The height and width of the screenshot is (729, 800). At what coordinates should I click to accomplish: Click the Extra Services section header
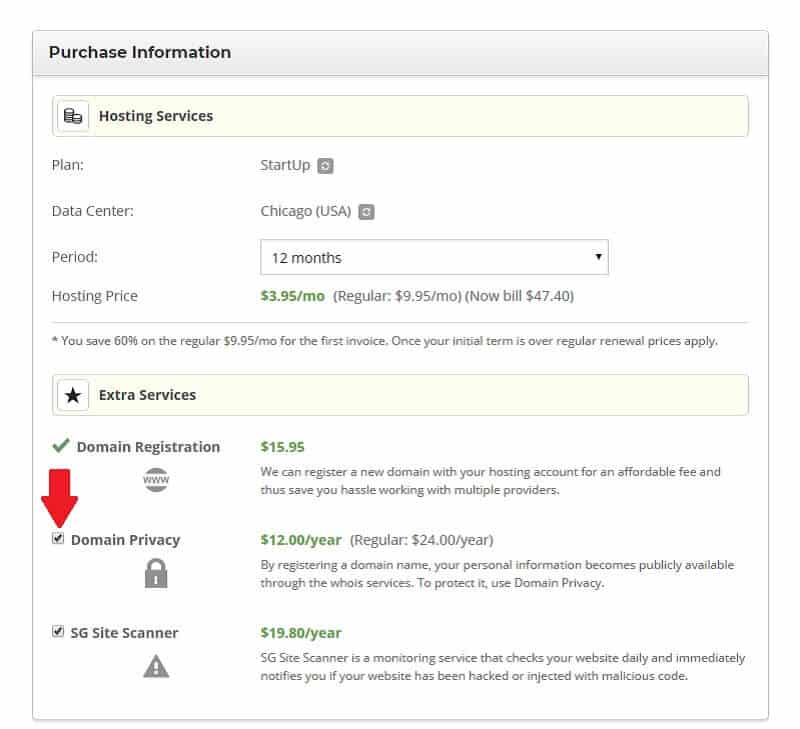400,395
